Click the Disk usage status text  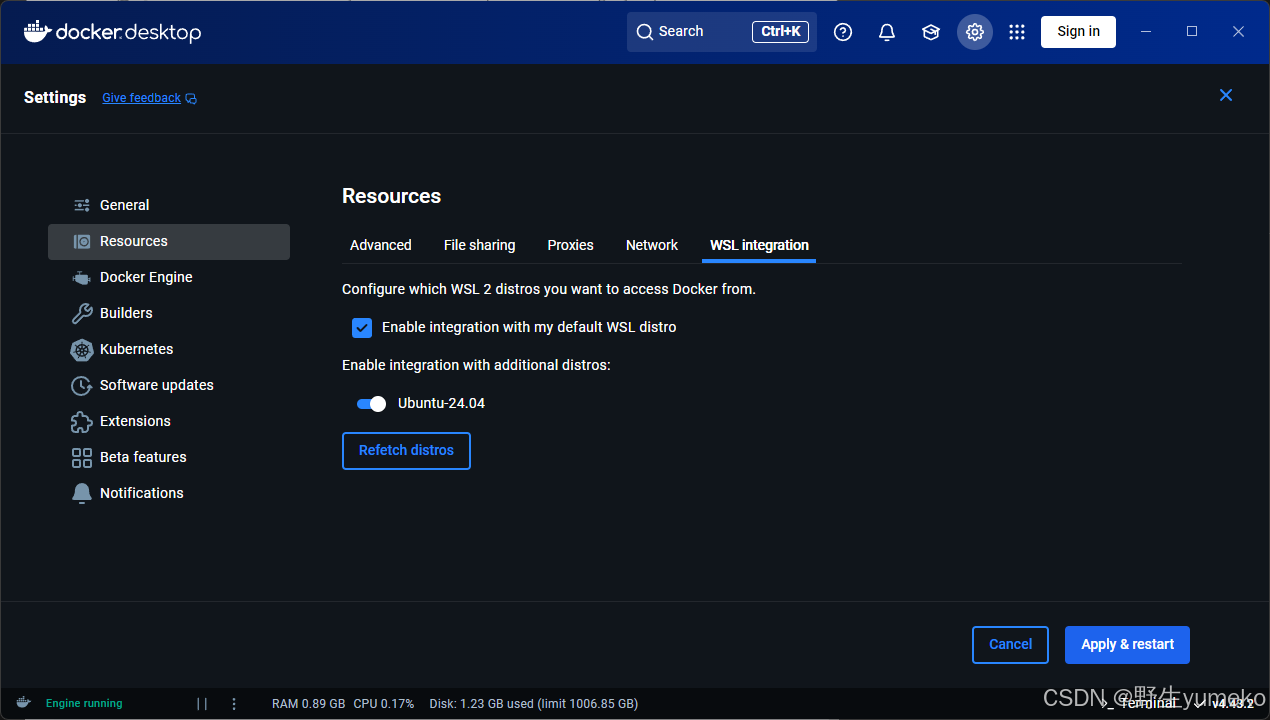coord(533,704)
